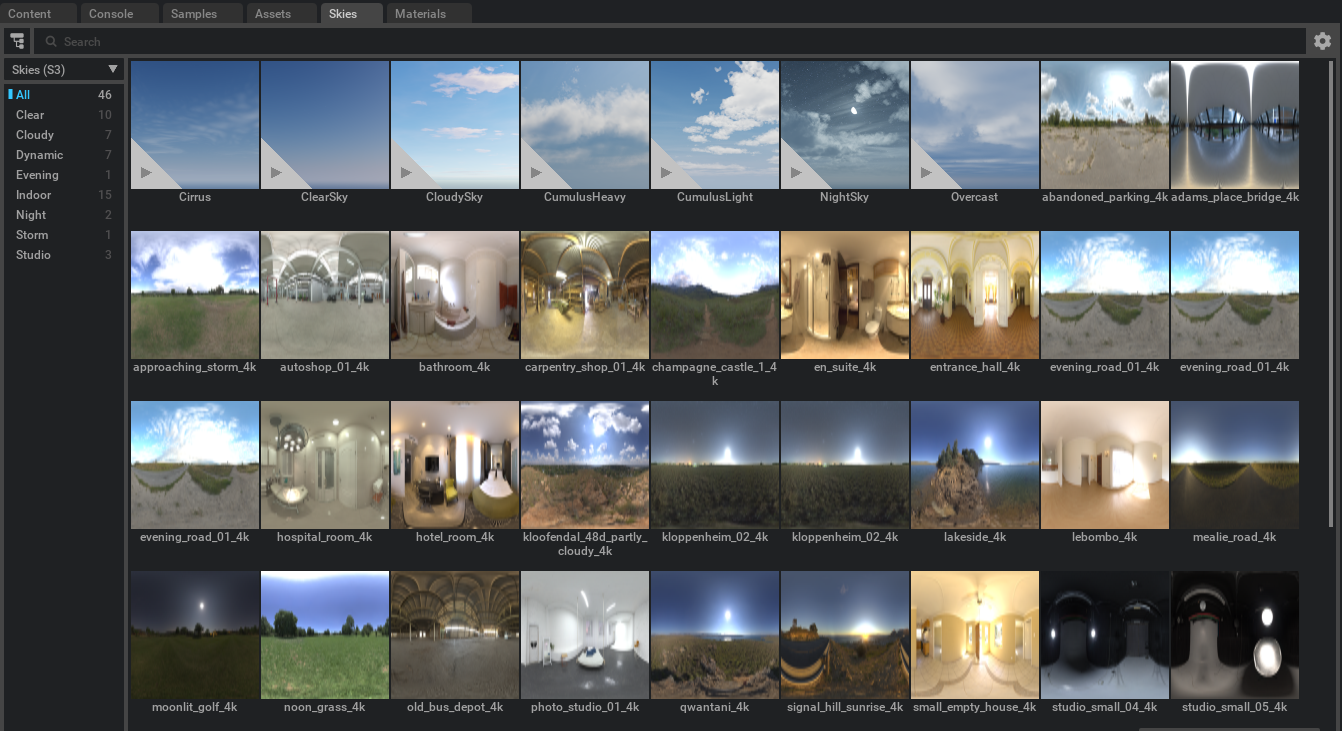Choose the photo_studio_01_4k thumbnail
Viewport: 1342px width, 731px height.
[x=585, y=635]
